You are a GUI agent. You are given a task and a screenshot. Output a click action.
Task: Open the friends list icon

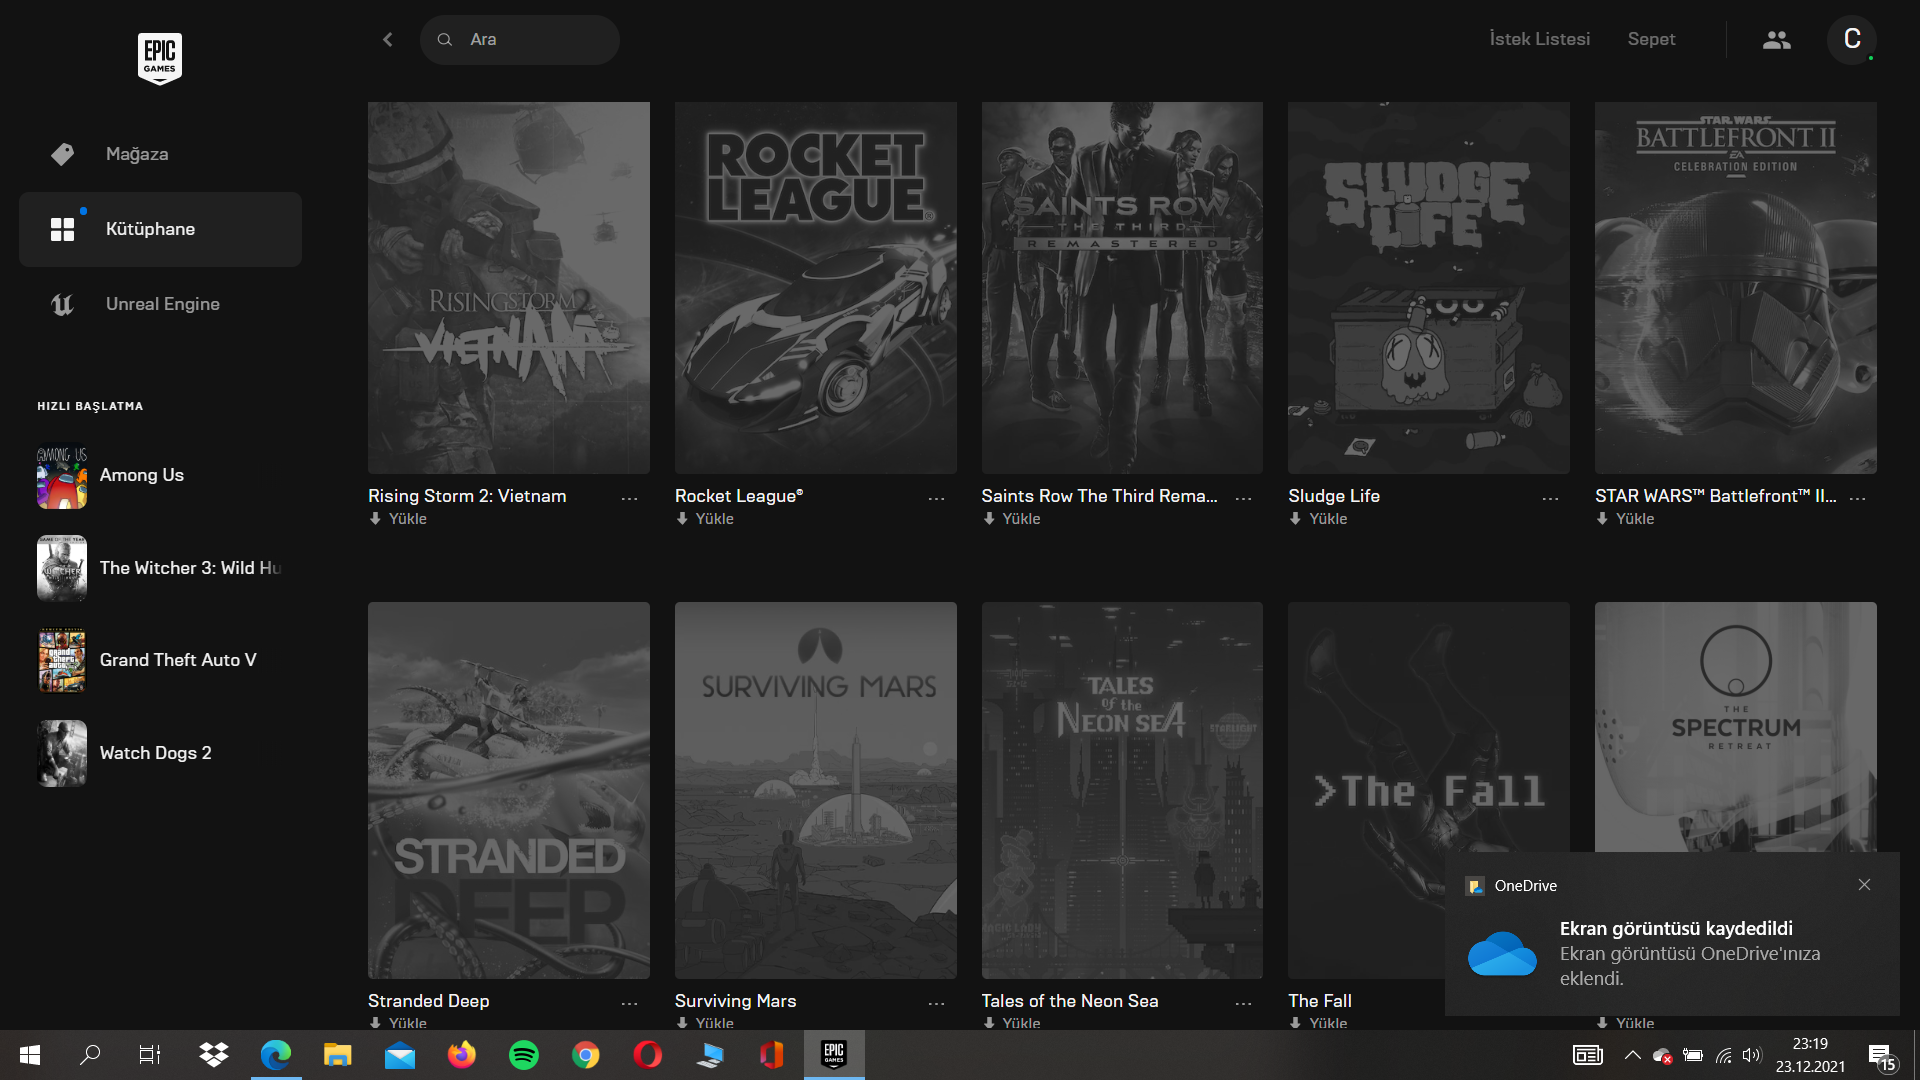[x=1776, y=40]
